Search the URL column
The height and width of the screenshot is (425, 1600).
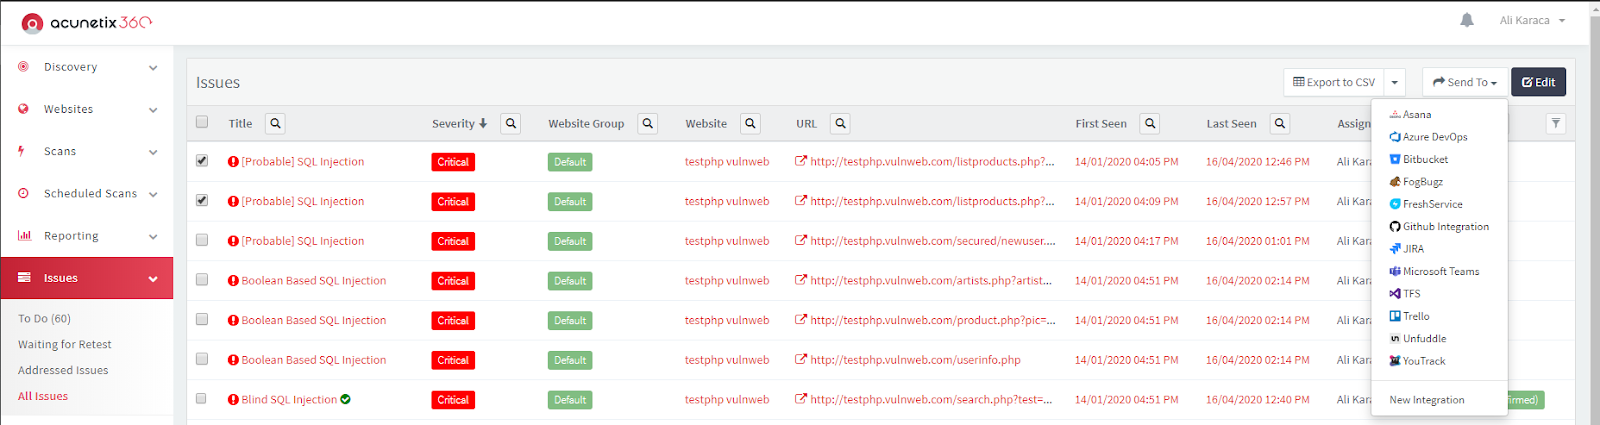pyautogui.click(x=841, y=124)
